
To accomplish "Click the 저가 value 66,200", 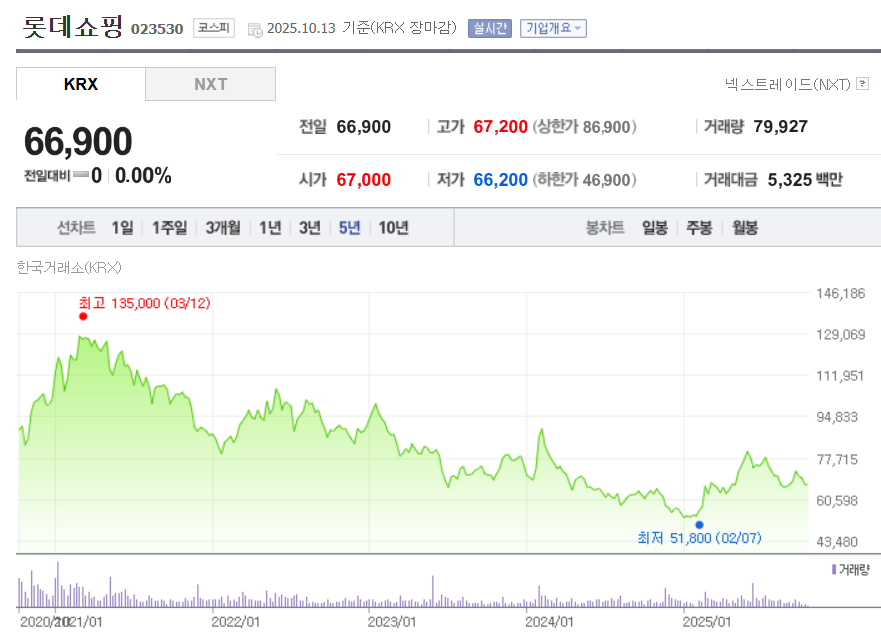I will coord(501,180).
